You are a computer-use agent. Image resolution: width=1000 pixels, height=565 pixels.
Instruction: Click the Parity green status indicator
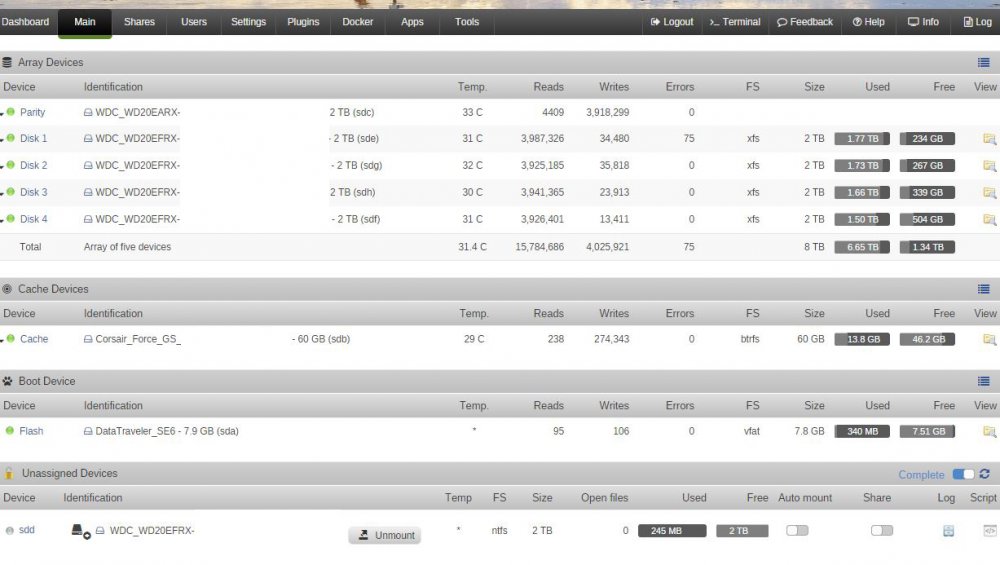point(10,112)
